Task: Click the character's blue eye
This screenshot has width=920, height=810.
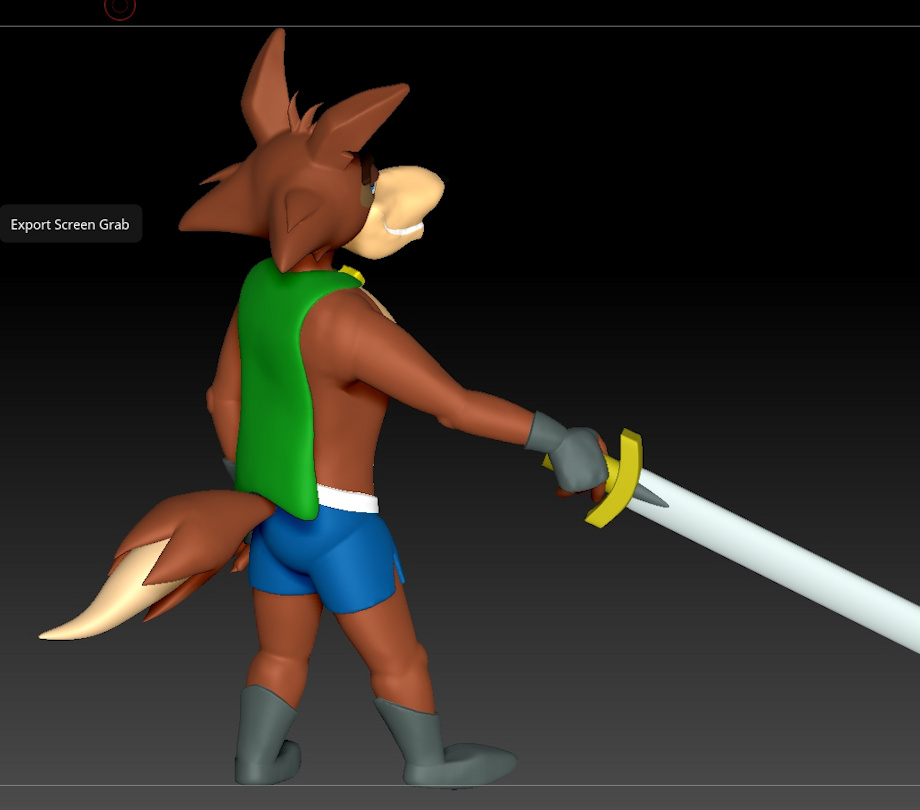Action: point(374,187)
